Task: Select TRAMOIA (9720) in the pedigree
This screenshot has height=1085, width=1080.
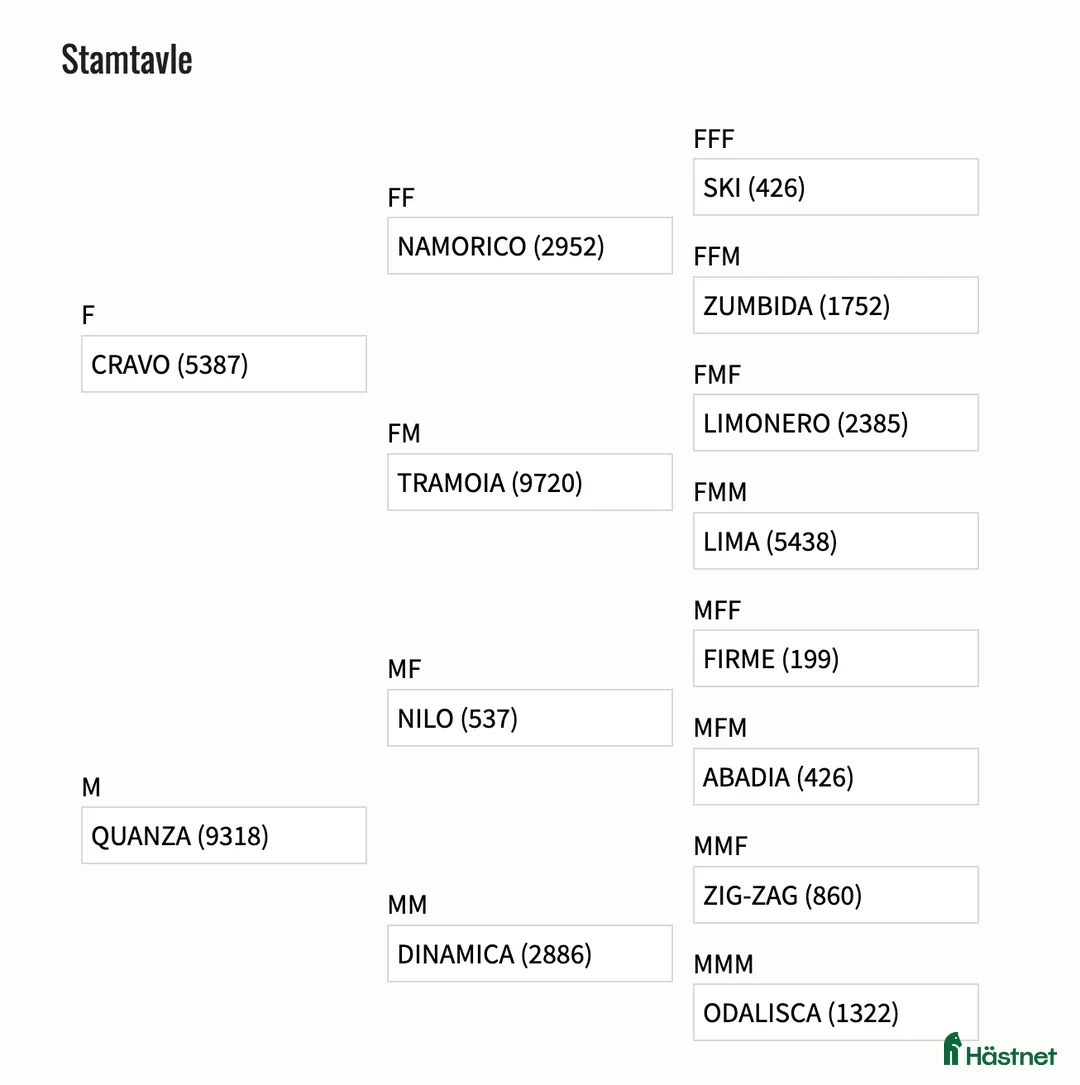Action: [x=529, y=482]
